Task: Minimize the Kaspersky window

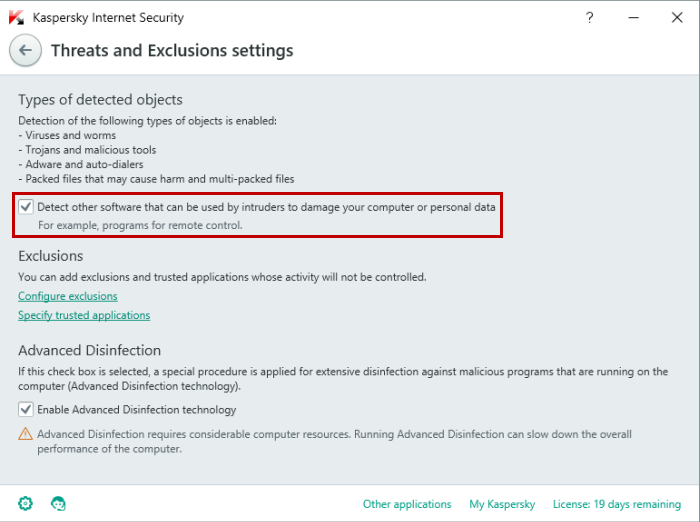Action: 633,17
